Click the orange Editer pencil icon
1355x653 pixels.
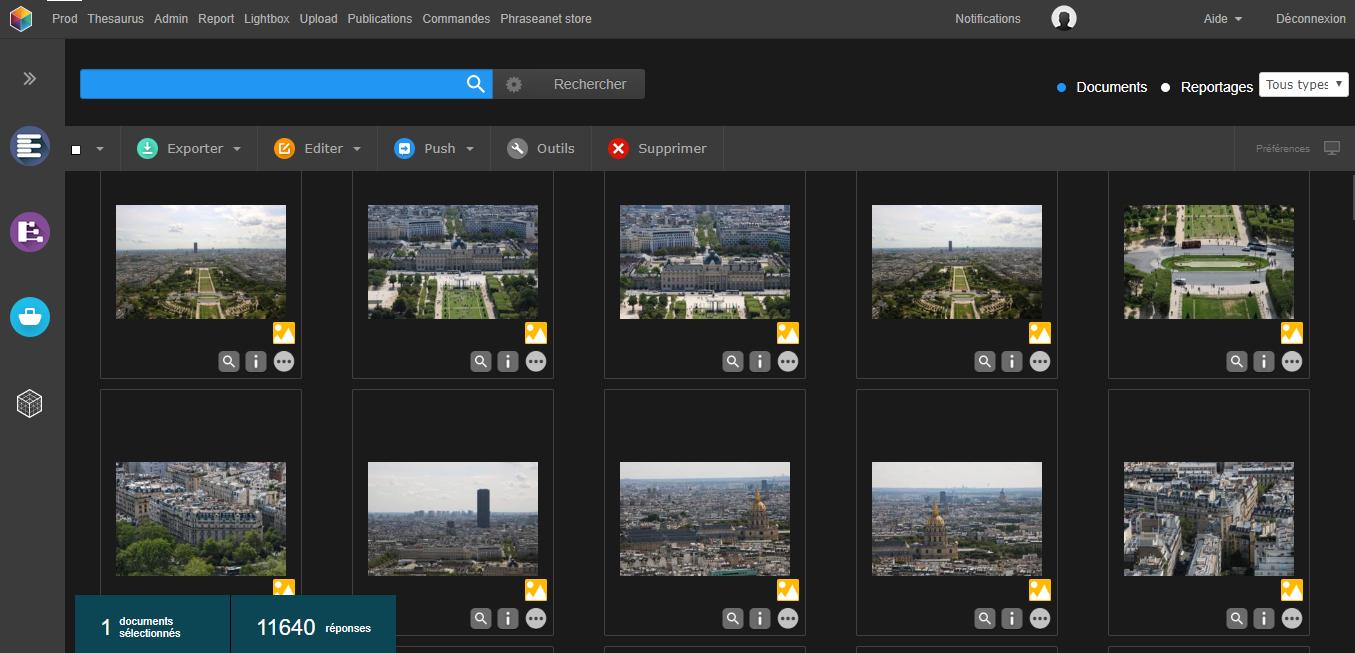pos(284,148)
